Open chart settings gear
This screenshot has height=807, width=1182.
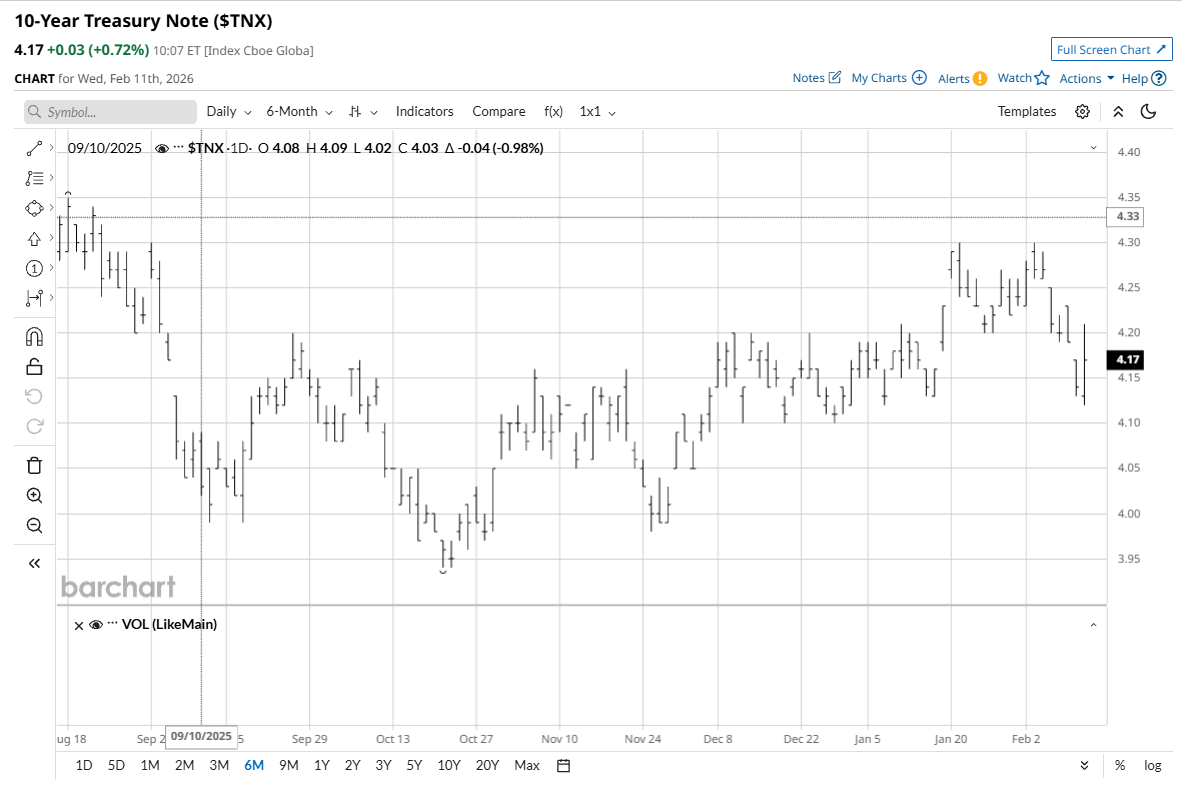coord(1082,112)
